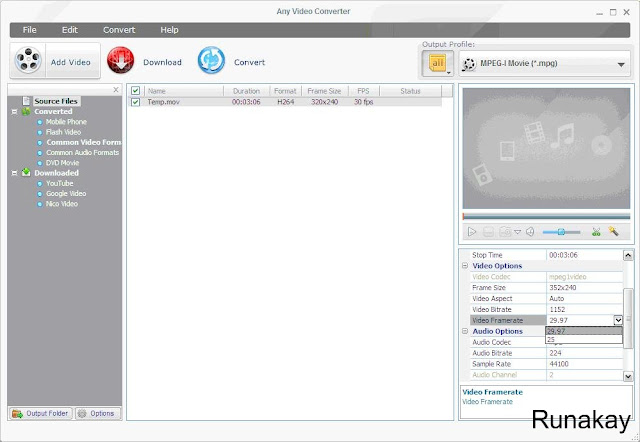Select YouTube under Downloaded
640x442 pixels.
coord(60,183)
